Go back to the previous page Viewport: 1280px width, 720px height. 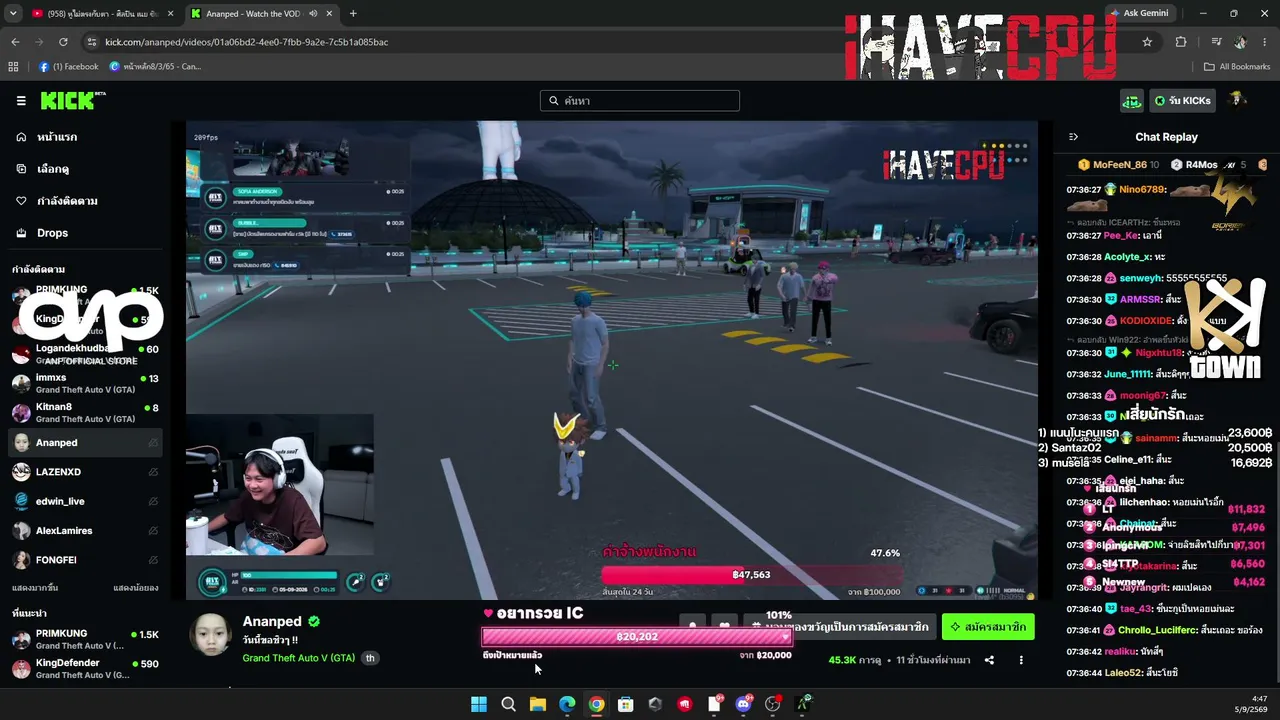(x=15, y=42)
